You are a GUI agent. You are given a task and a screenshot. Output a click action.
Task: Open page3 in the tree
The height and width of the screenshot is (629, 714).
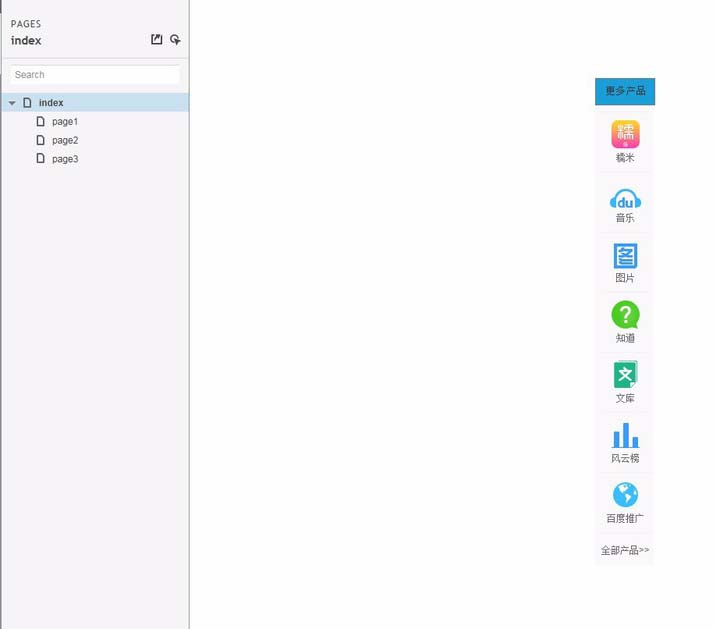point(65,159)
